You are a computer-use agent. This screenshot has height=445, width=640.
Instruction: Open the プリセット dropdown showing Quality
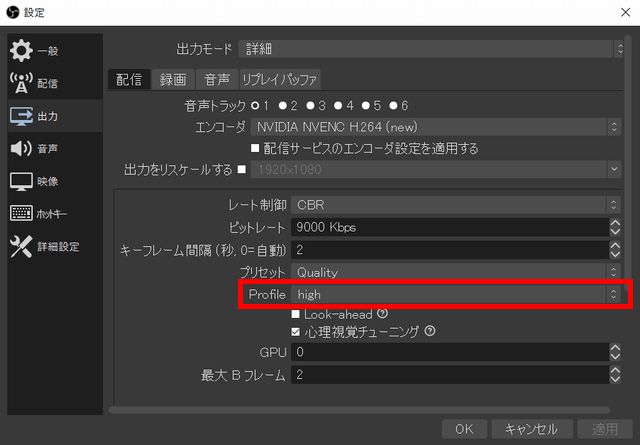click(x=456, y=272)
